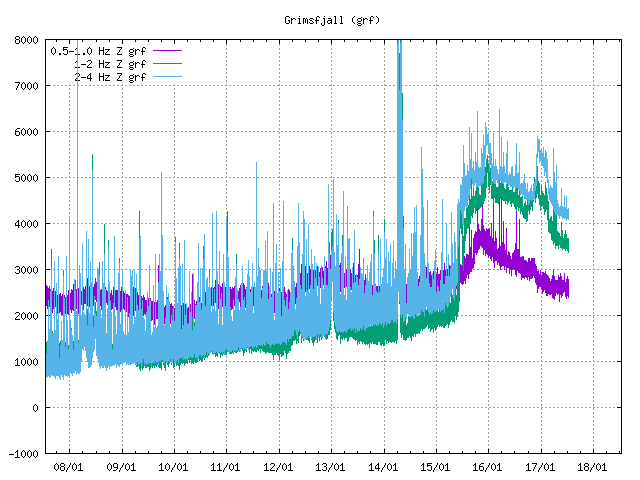Click y-axis label 2000
The height and width of the screenshot is (480, 640).
27,316
